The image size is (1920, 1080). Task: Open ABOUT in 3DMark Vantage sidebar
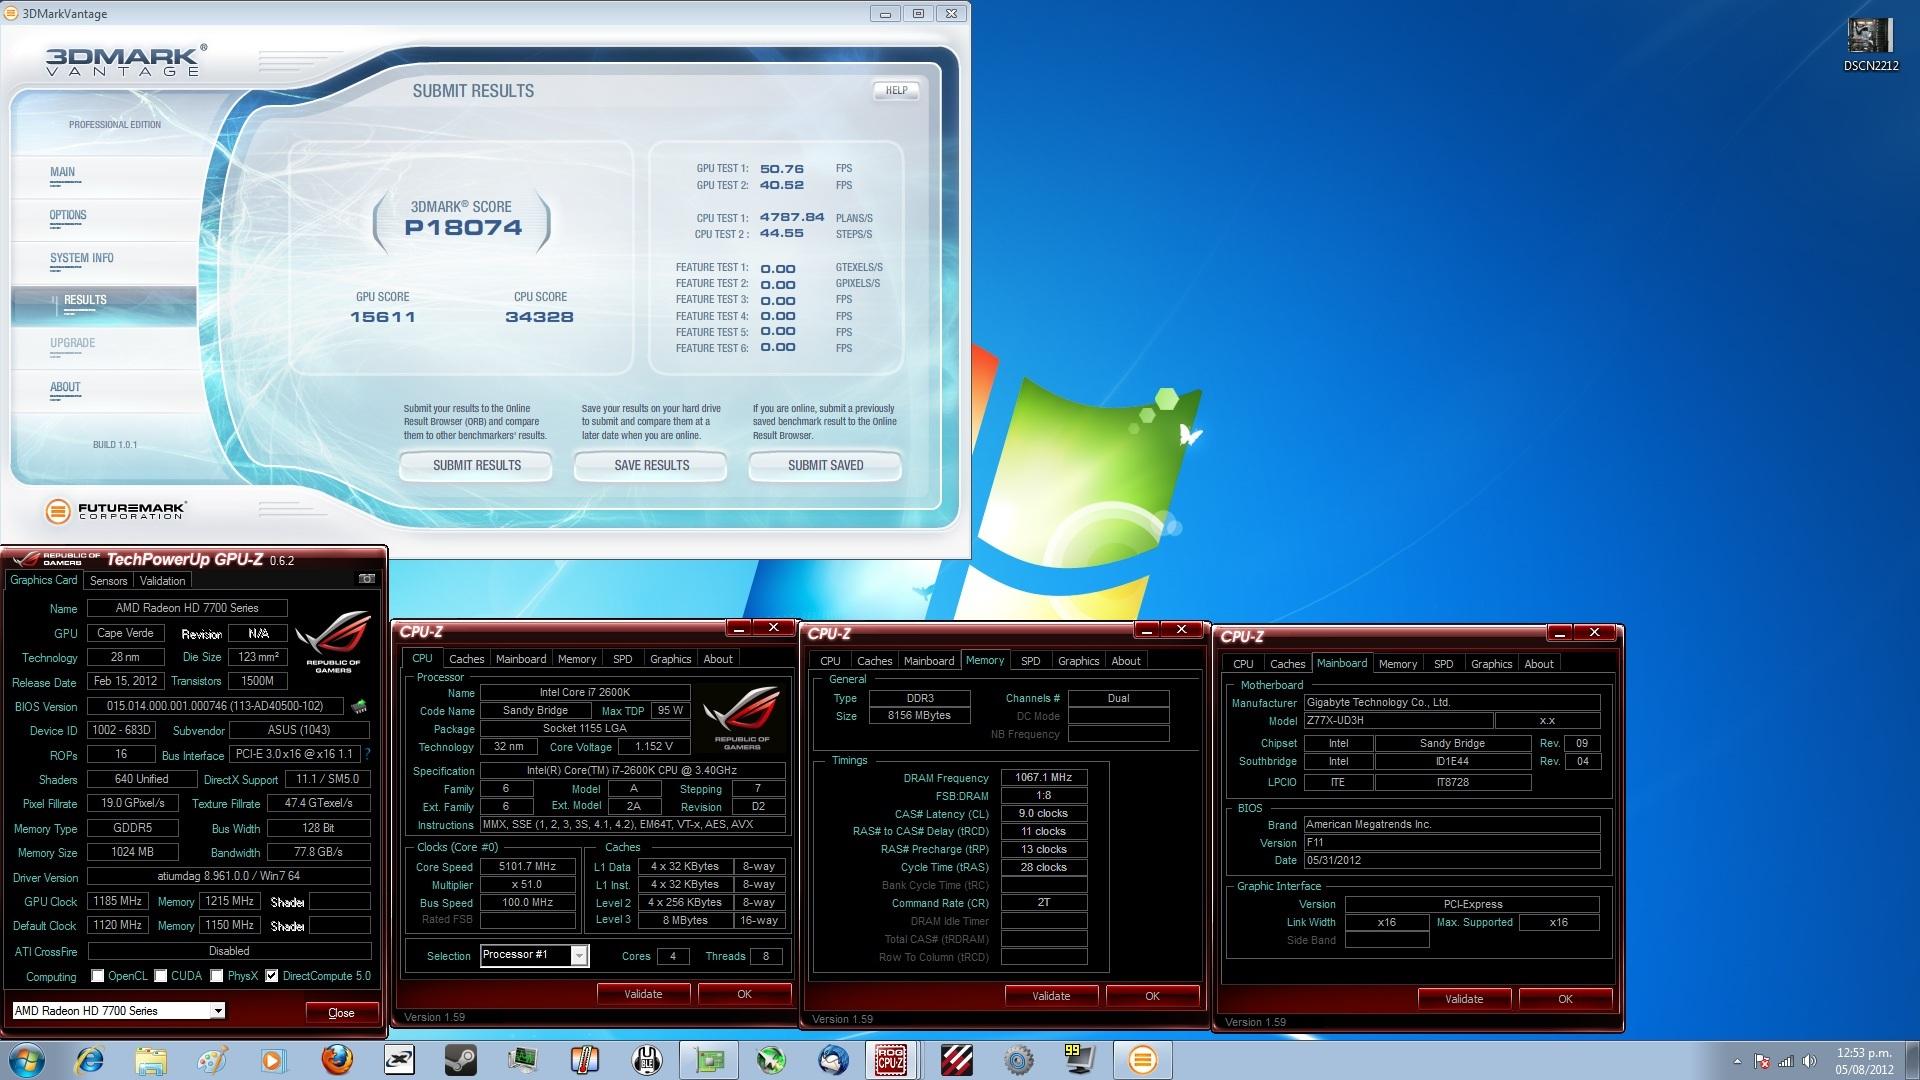(x=65, y=387)
